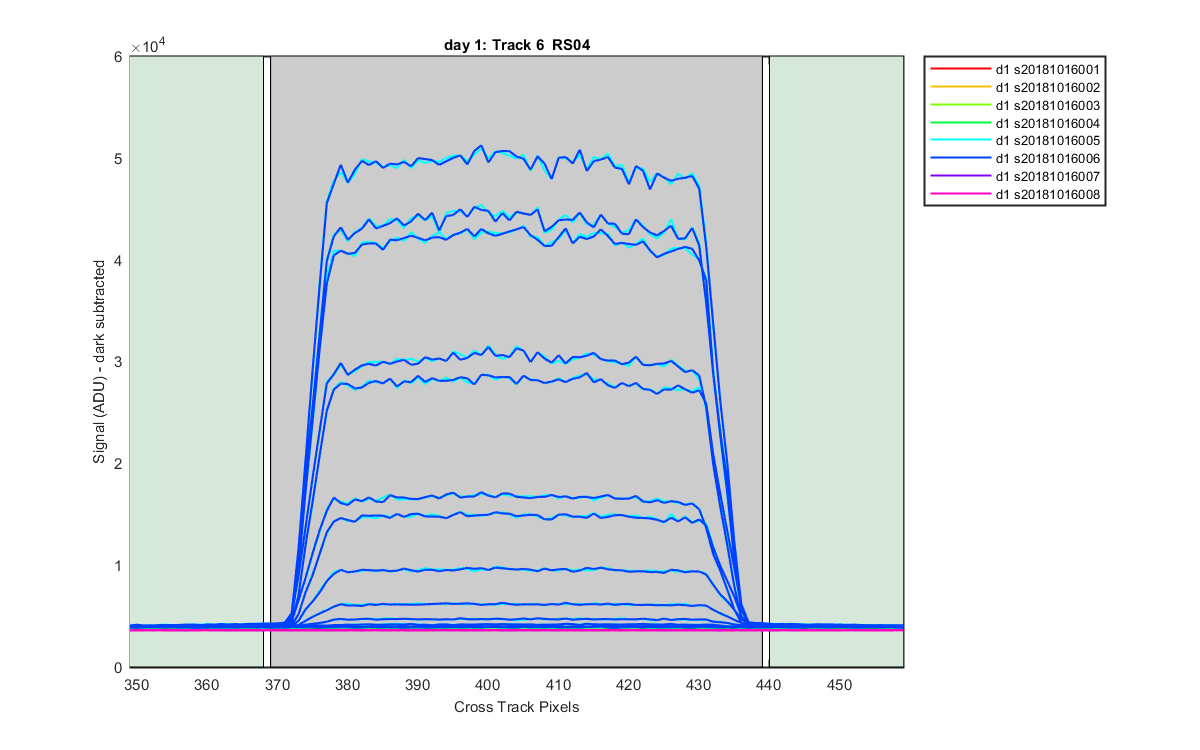The image size is (1200, 750).
Task: Select legend entry d1 s20181016005
Action: (1016, 141)
